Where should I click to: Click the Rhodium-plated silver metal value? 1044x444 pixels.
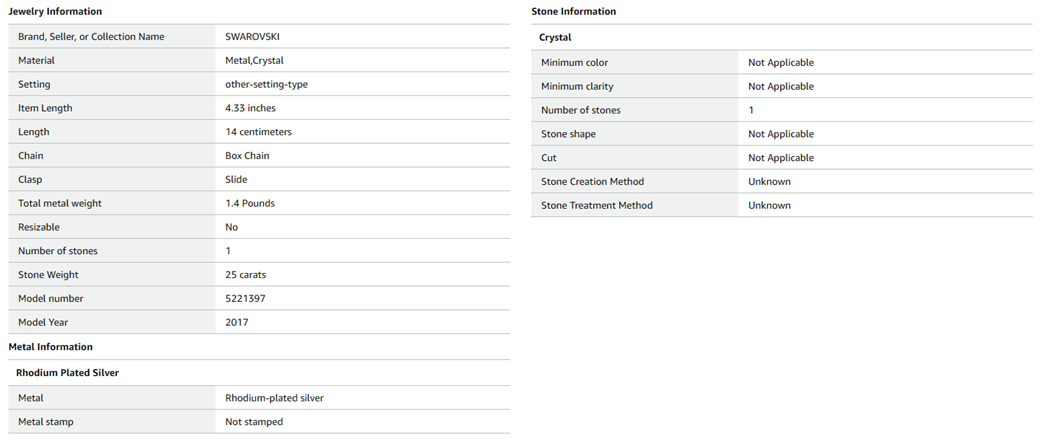coord(274,398)
